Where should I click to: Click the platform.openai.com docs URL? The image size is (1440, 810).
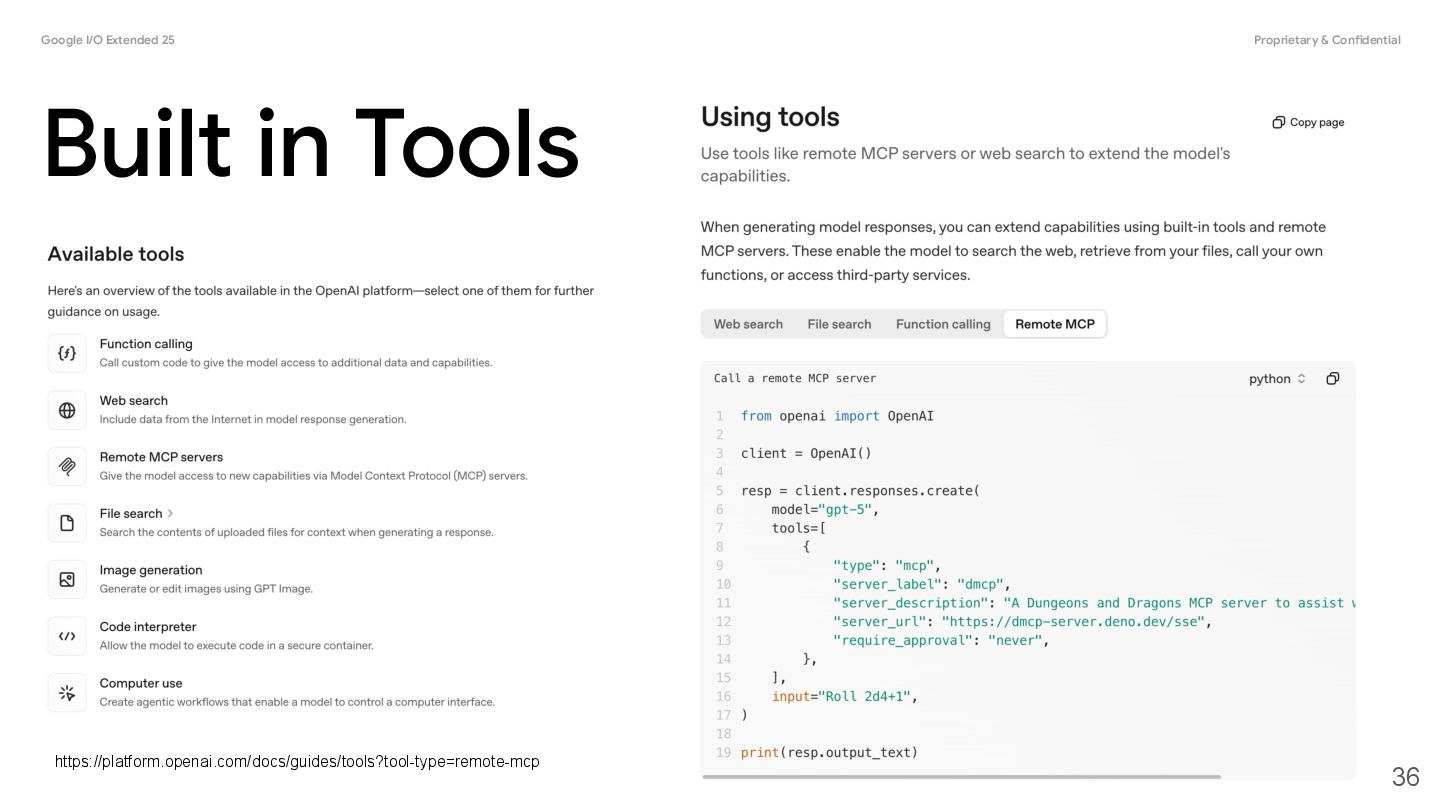[297, 762]
